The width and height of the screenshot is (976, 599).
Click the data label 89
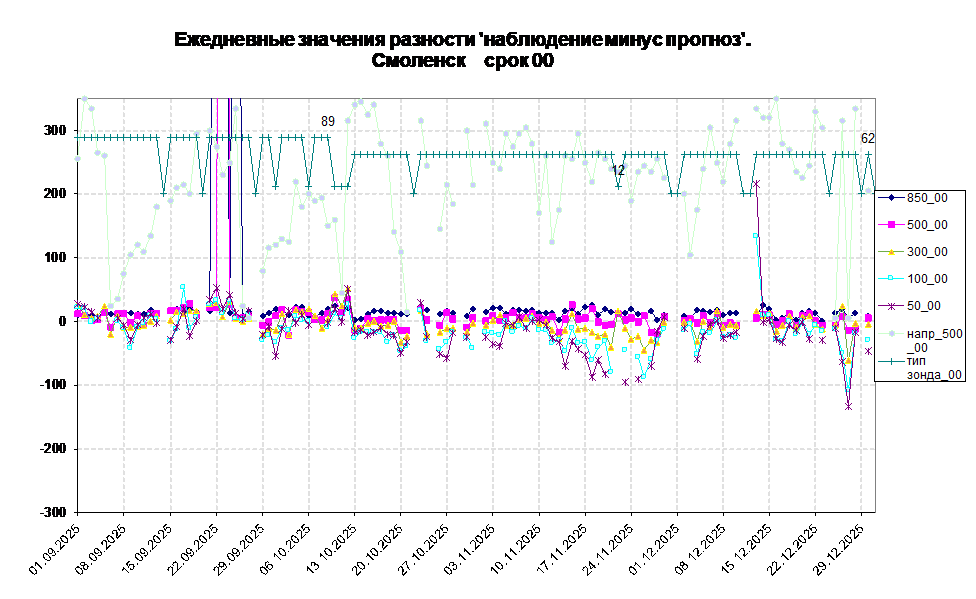coord(327,121)
